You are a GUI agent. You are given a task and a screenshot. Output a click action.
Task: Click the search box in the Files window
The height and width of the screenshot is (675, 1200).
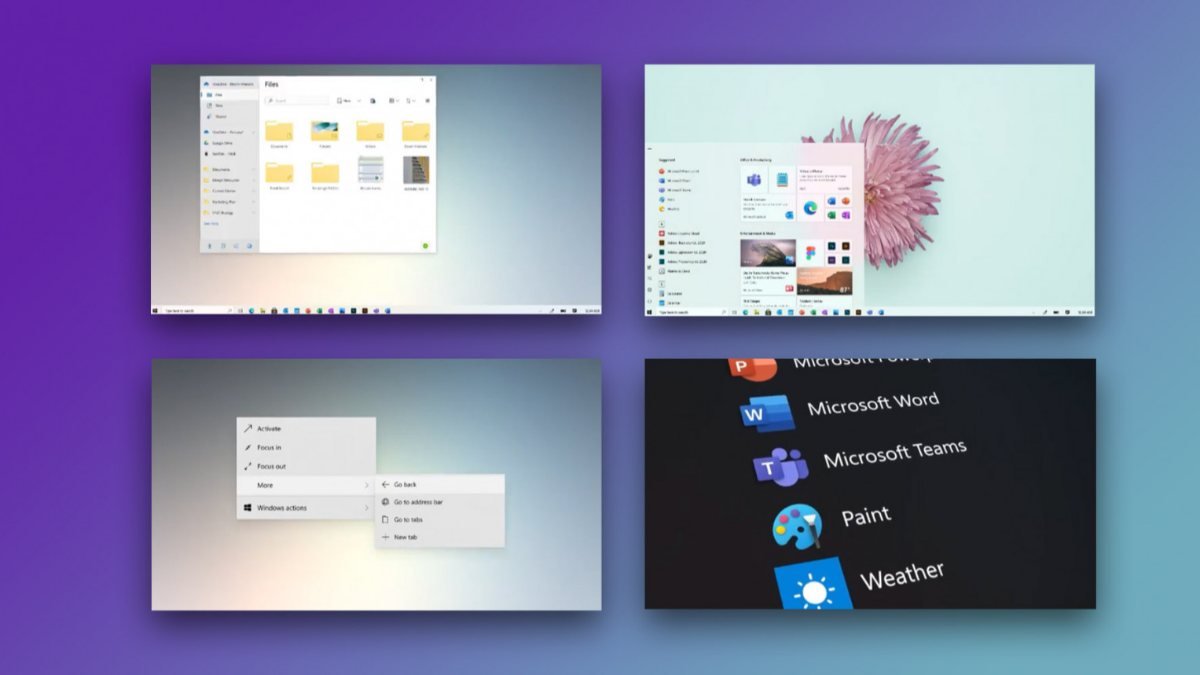pyautogui.click(x=296, y=100)
